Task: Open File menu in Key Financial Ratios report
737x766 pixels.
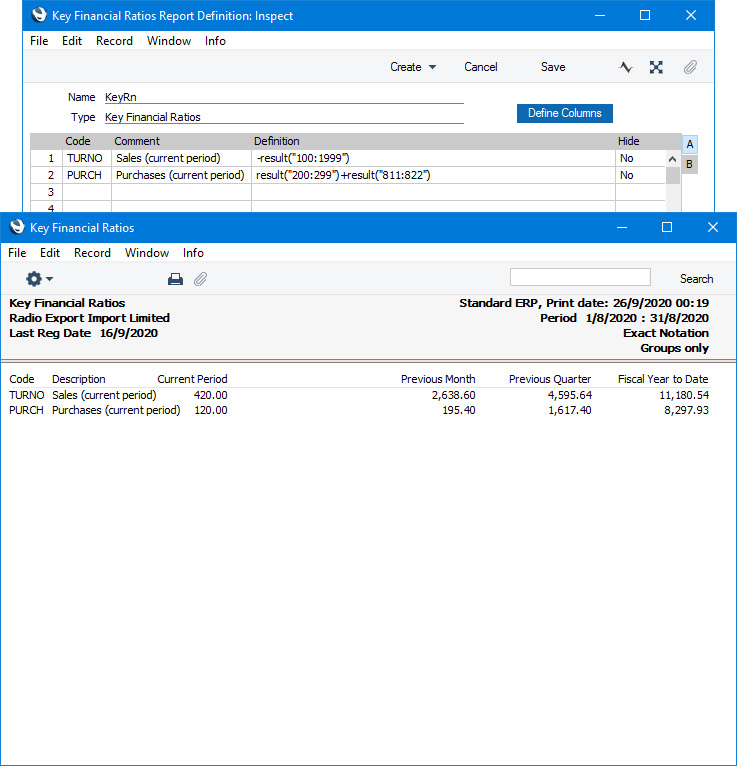Action: pyautogui.click(x=17, y=253)
